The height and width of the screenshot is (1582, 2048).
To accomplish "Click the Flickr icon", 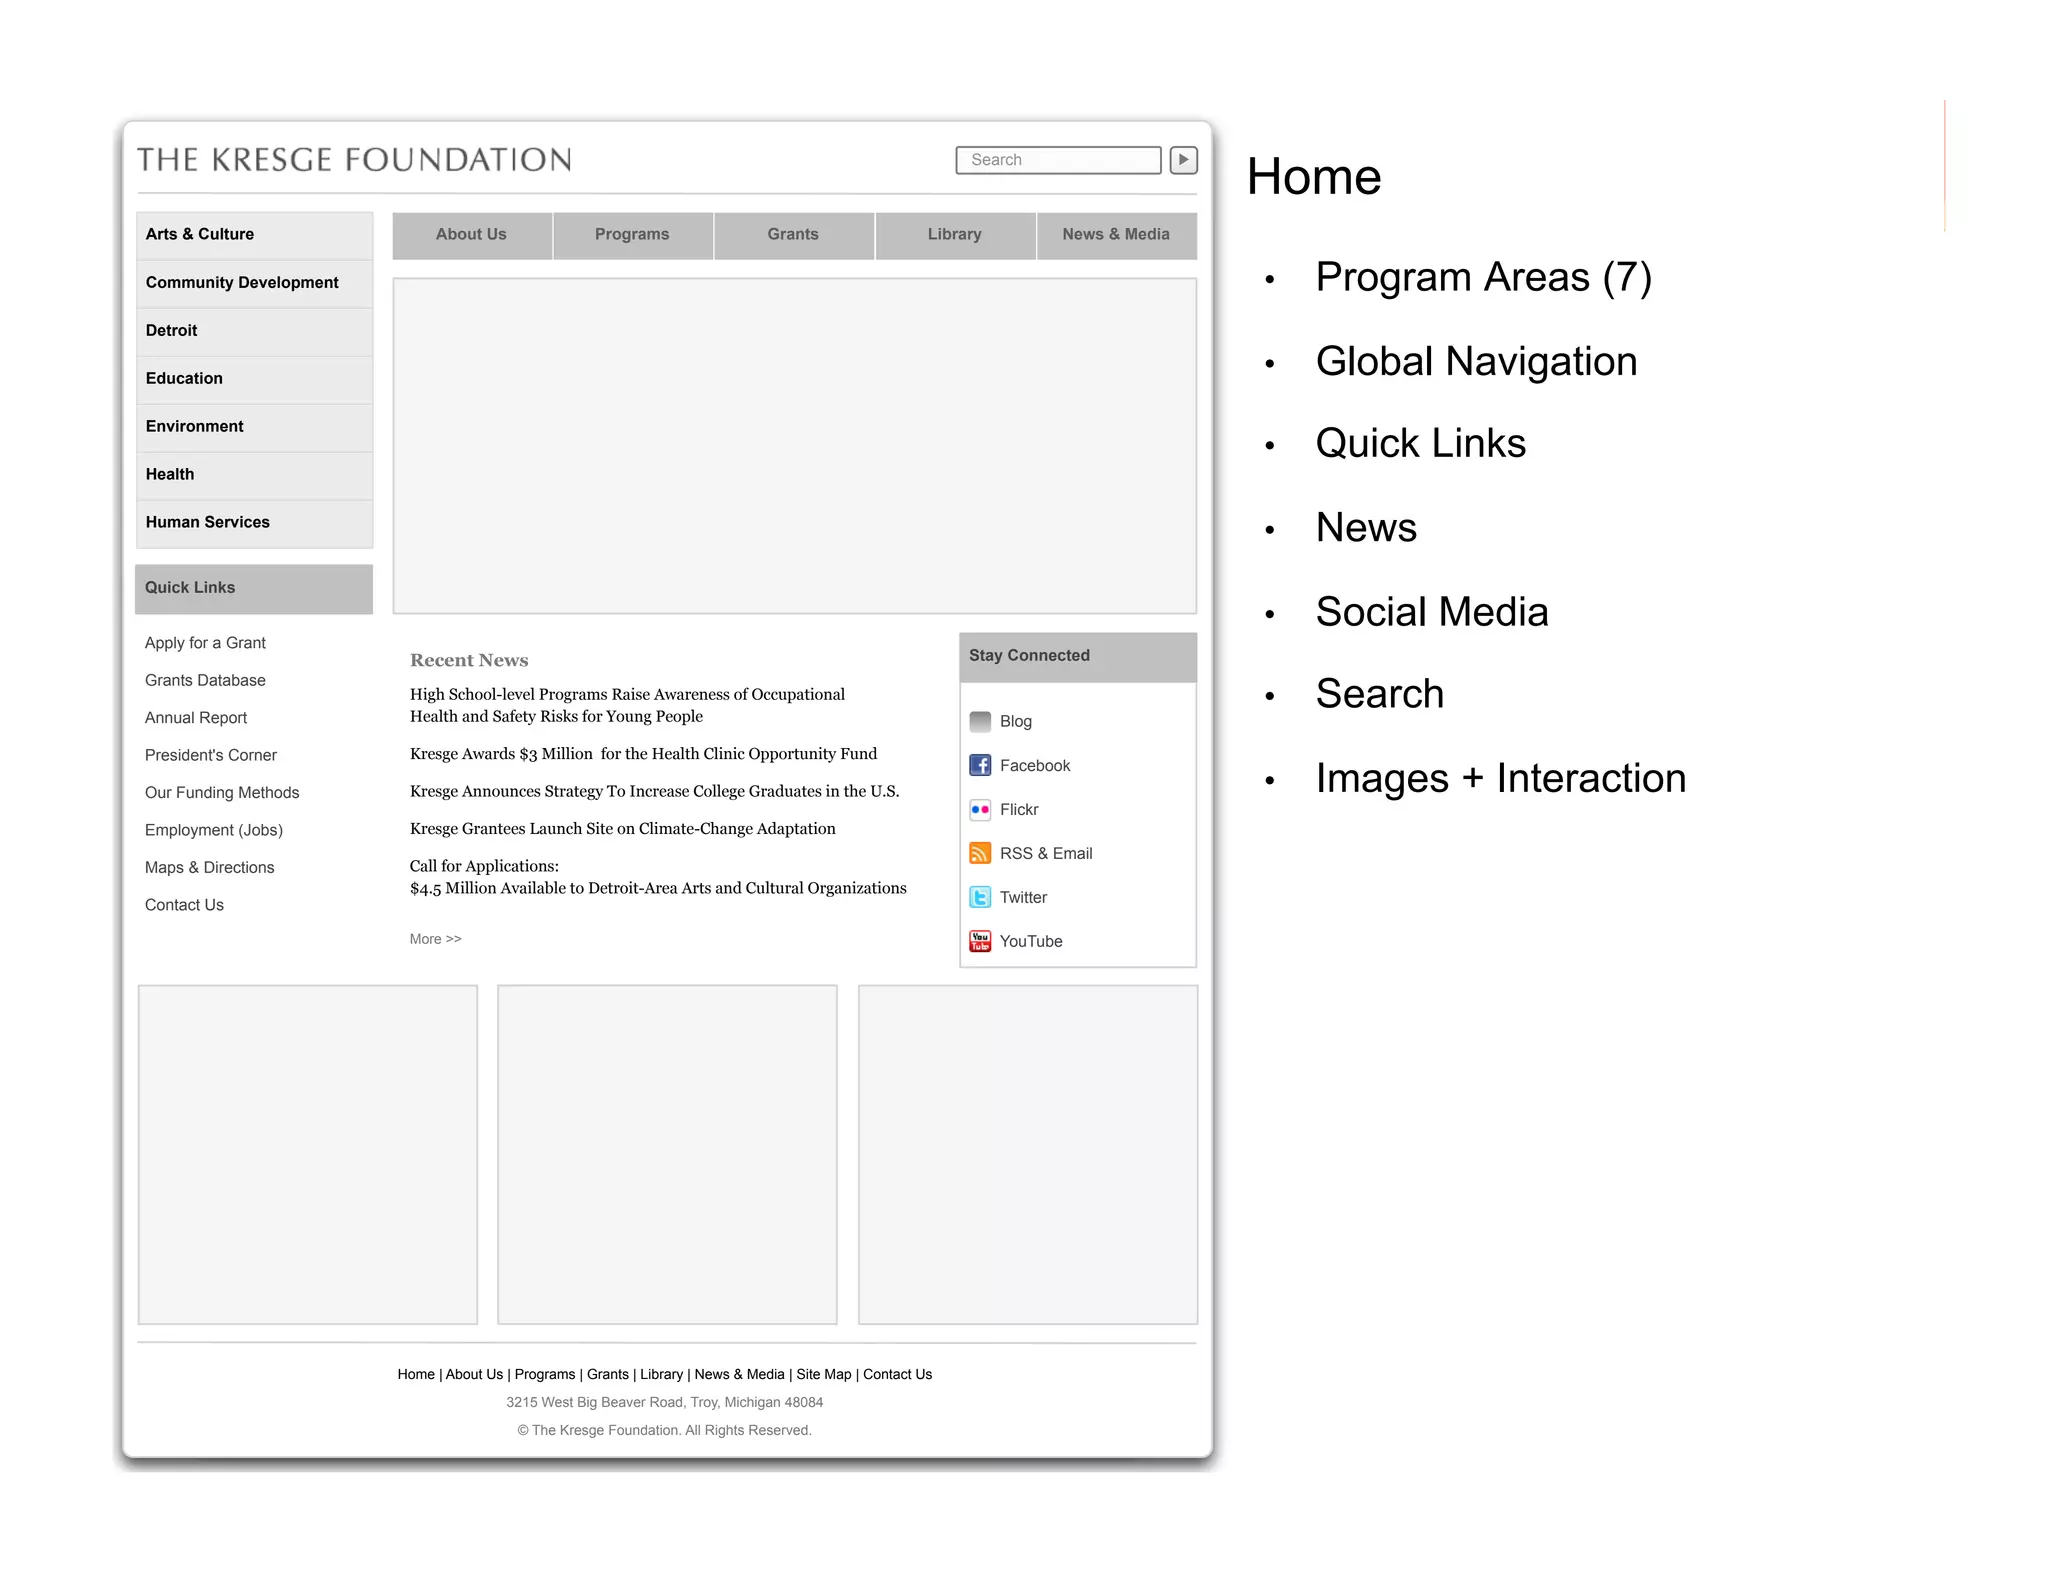I will point(980,809).
